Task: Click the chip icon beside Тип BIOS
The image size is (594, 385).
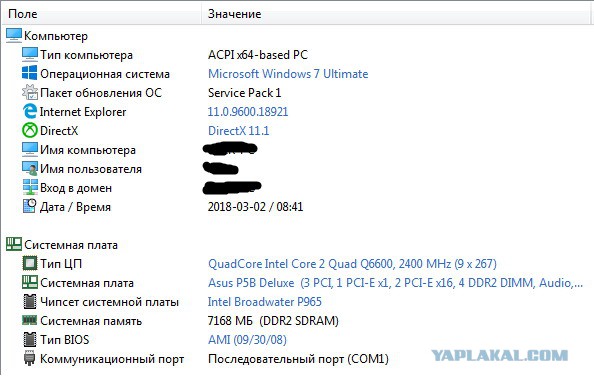Action: [30, 339]
